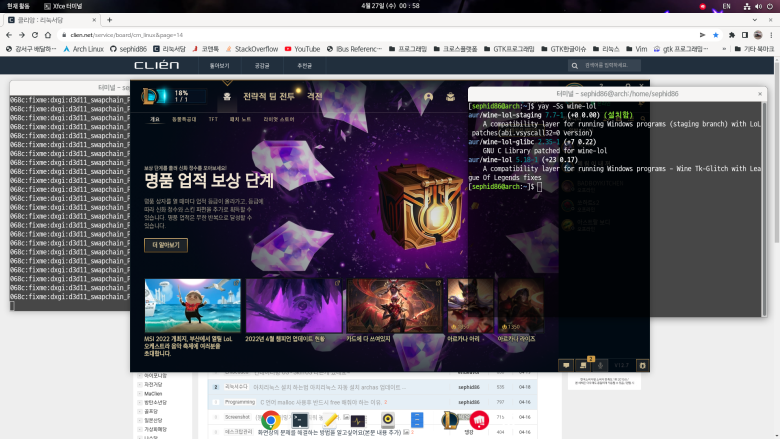Open Chrome three-dot menu
The image size is (780, 439).
pos(771,35)
